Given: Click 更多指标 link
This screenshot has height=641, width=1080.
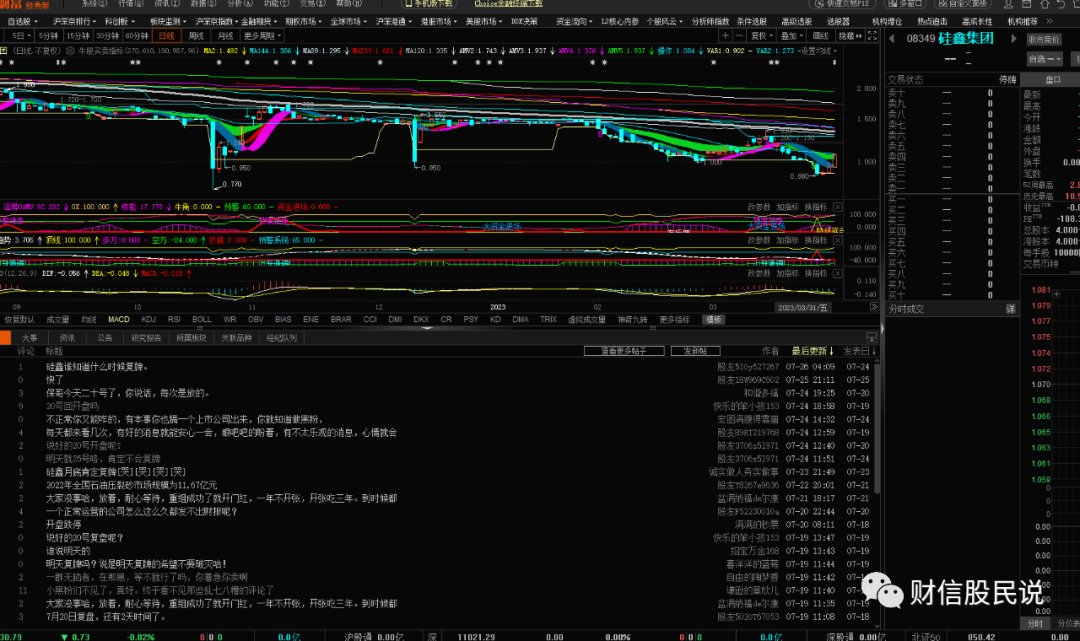Looking at the screenshot, I should (x=674, y=319).
